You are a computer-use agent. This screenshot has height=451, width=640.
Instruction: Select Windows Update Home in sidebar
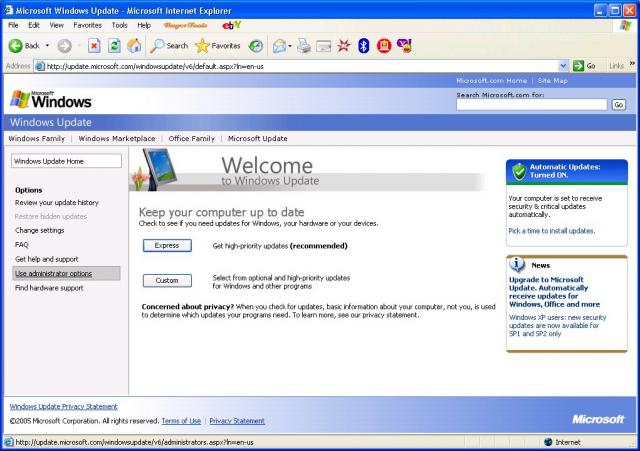(66, 161)
